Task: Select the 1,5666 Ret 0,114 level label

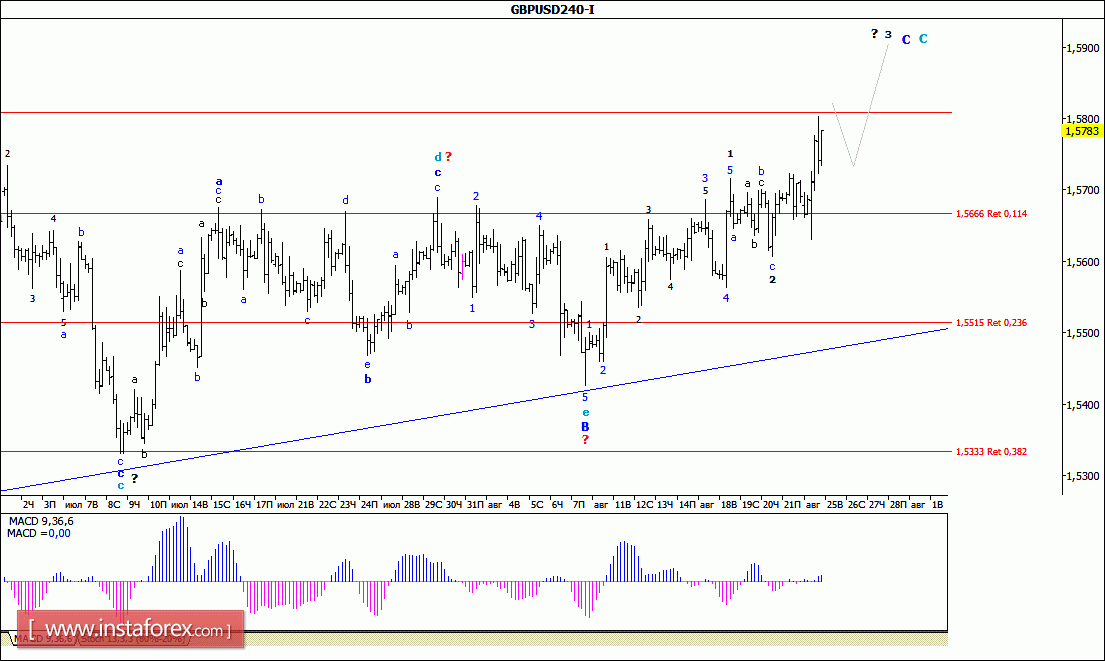Action: [x=991, y=214]
